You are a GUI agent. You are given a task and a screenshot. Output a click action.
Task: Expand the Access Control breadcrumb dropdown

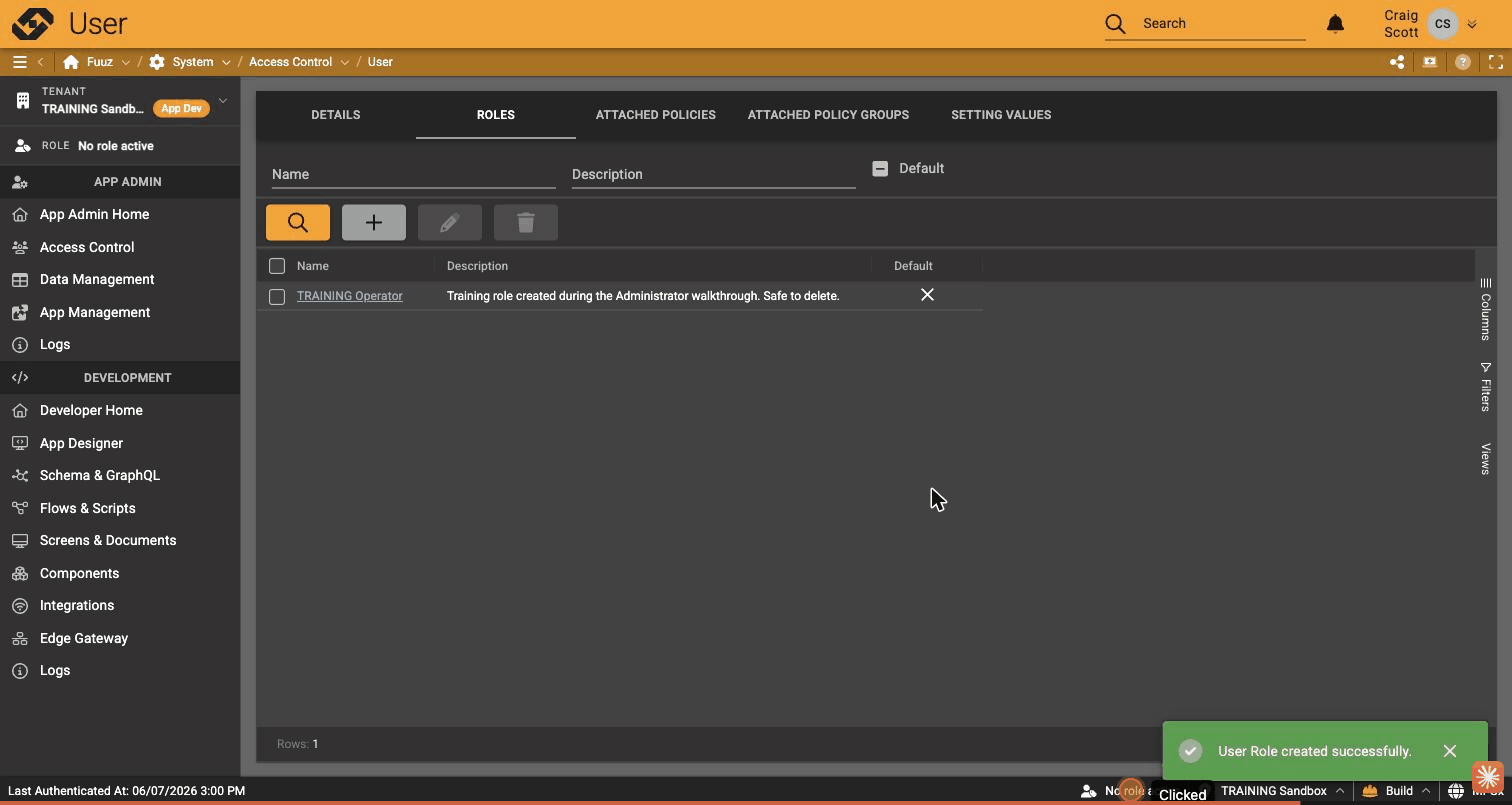click(x=344, y=62)
